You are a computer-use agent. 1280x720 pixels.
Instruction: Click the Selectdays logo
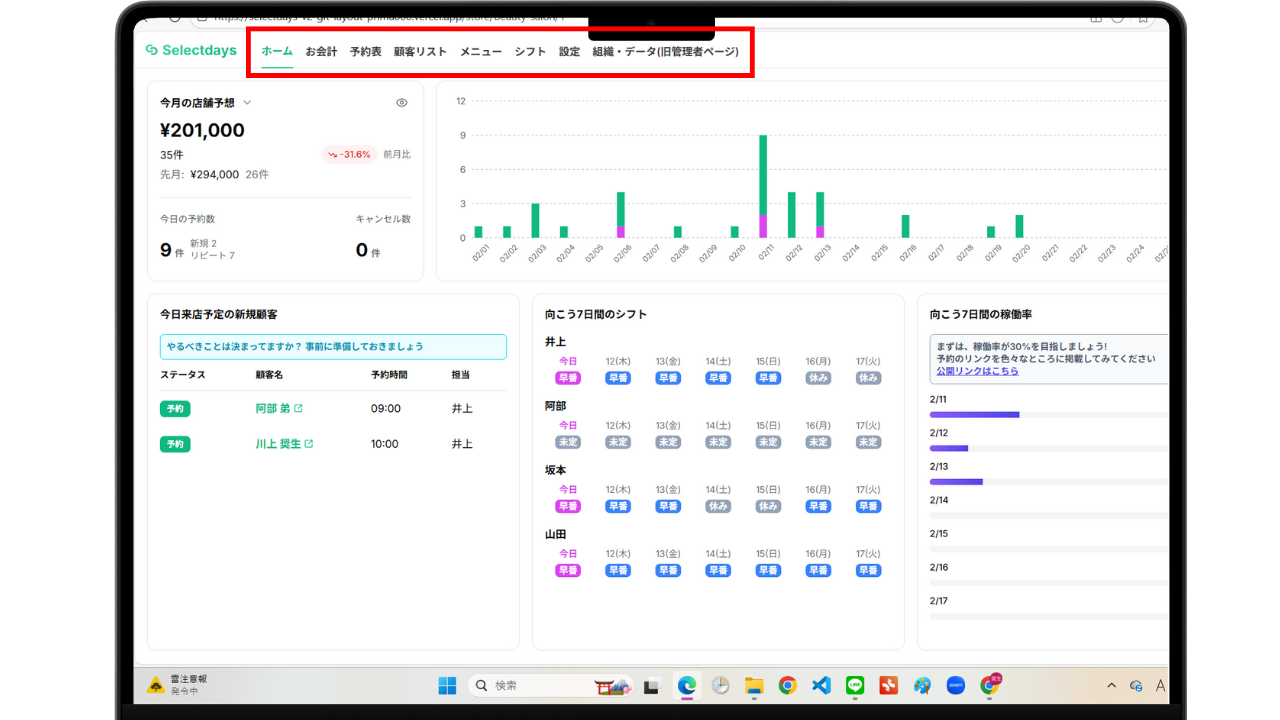191,51
